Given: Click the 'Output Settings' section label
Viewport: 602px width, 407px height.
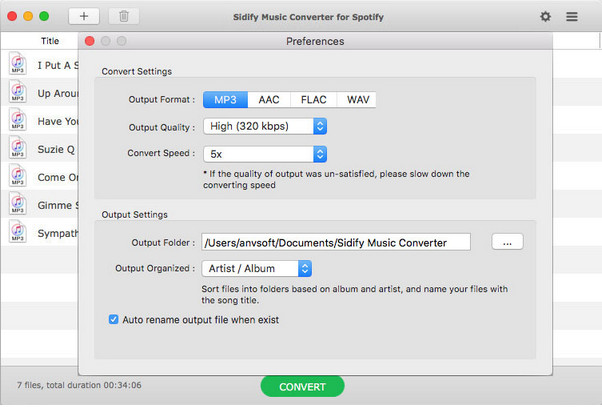Looking at the screenshot, I should tap(134, 214).
